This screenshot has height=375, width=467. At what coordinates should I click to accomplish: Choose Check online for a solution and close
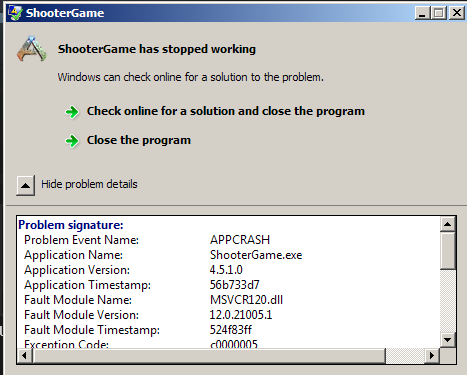tap(226, 111)
